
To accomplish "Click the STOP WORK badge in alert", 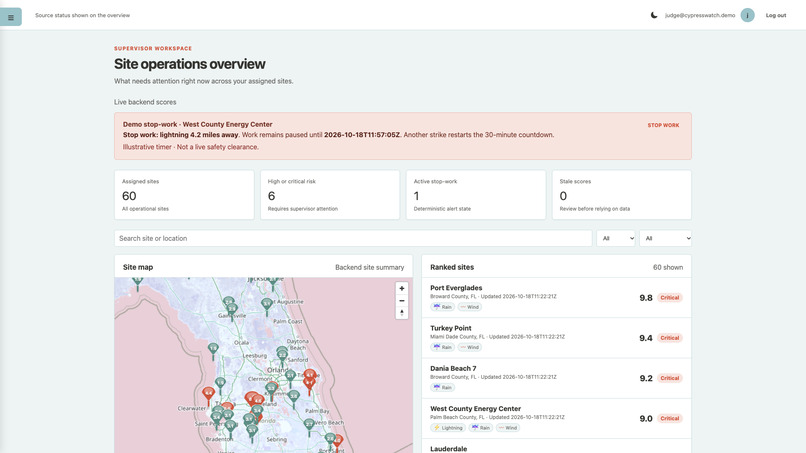I will [x=663, y=125].
